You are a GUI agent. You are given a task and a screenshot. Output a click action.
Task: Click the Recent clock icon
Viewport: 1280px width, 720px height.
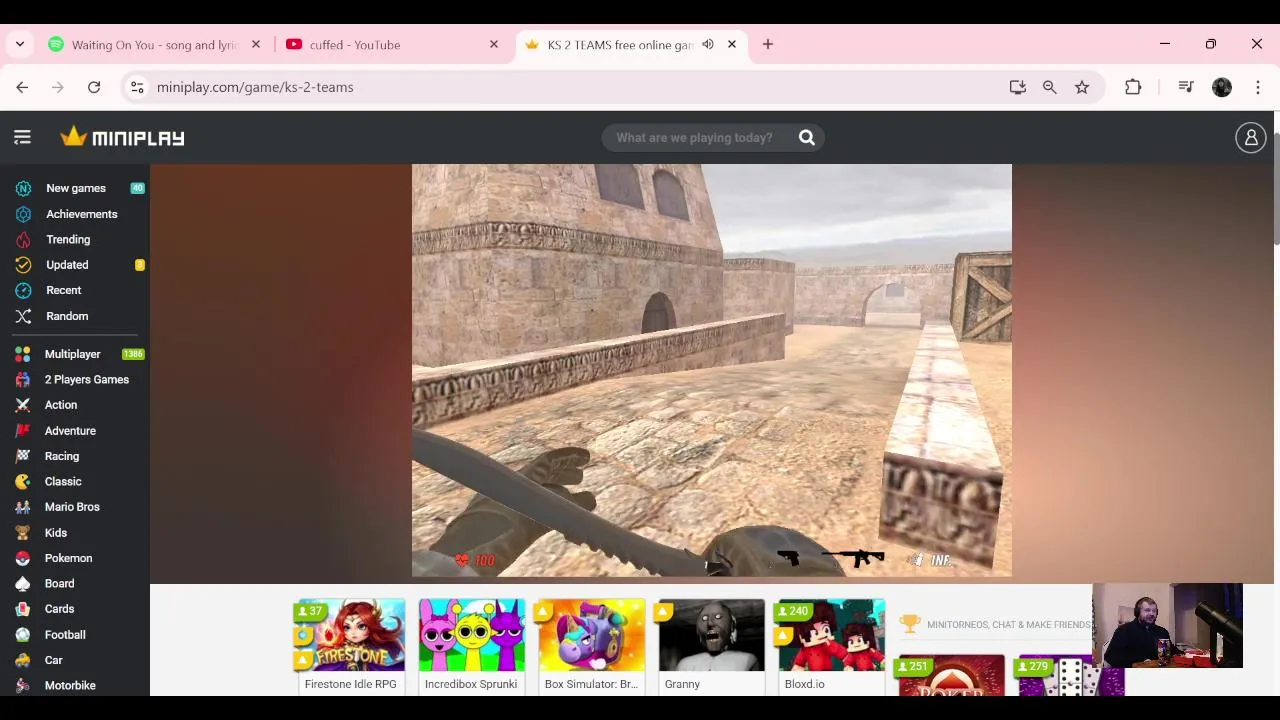[23, 290]
